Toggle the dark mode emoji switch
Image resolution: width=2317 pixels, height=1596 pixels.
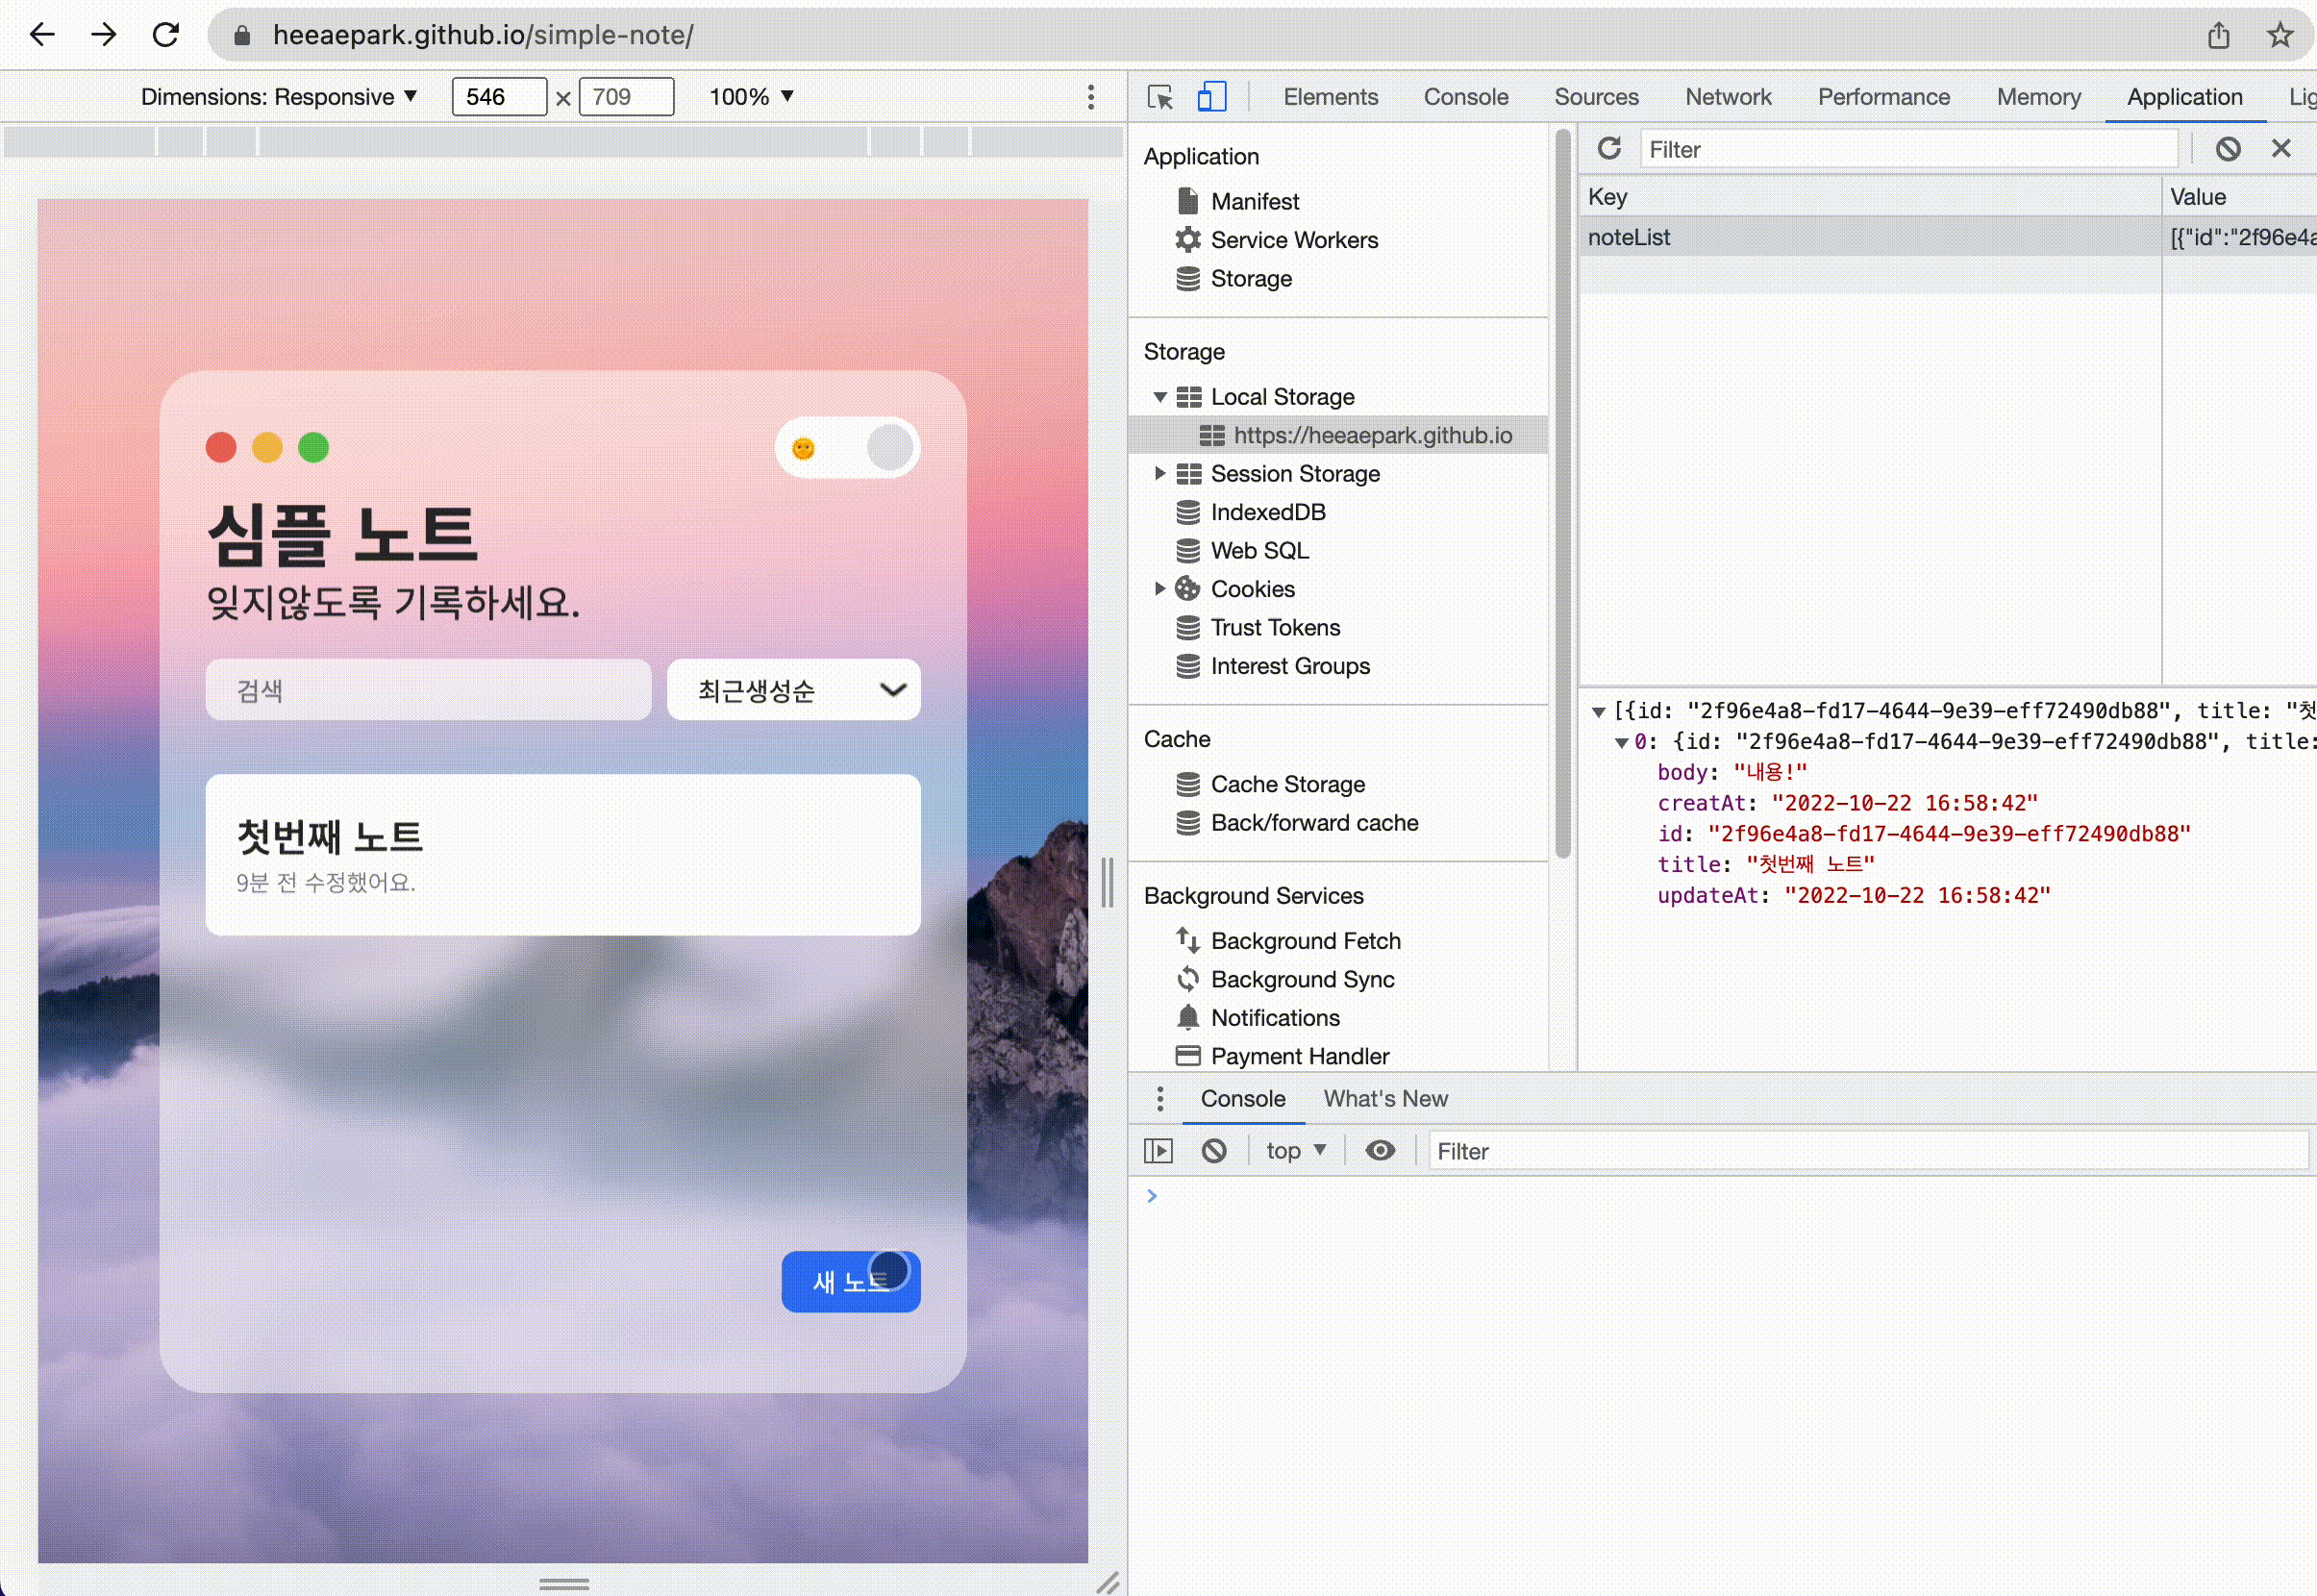847,447
